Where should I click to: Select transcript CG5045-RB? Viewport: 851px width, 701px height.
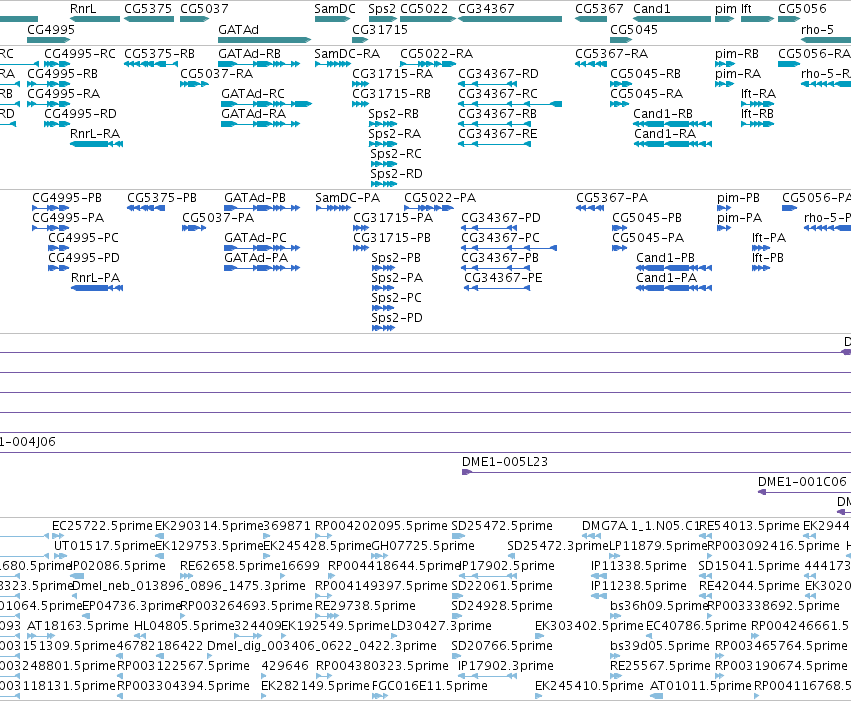[646, 74]
